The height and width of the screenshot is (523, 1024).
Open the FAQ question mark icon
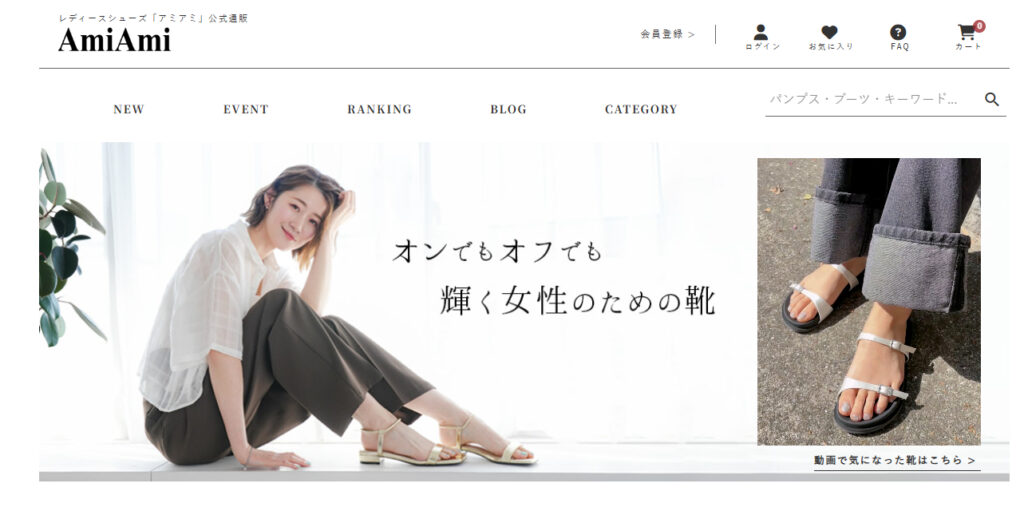point(898,32)
